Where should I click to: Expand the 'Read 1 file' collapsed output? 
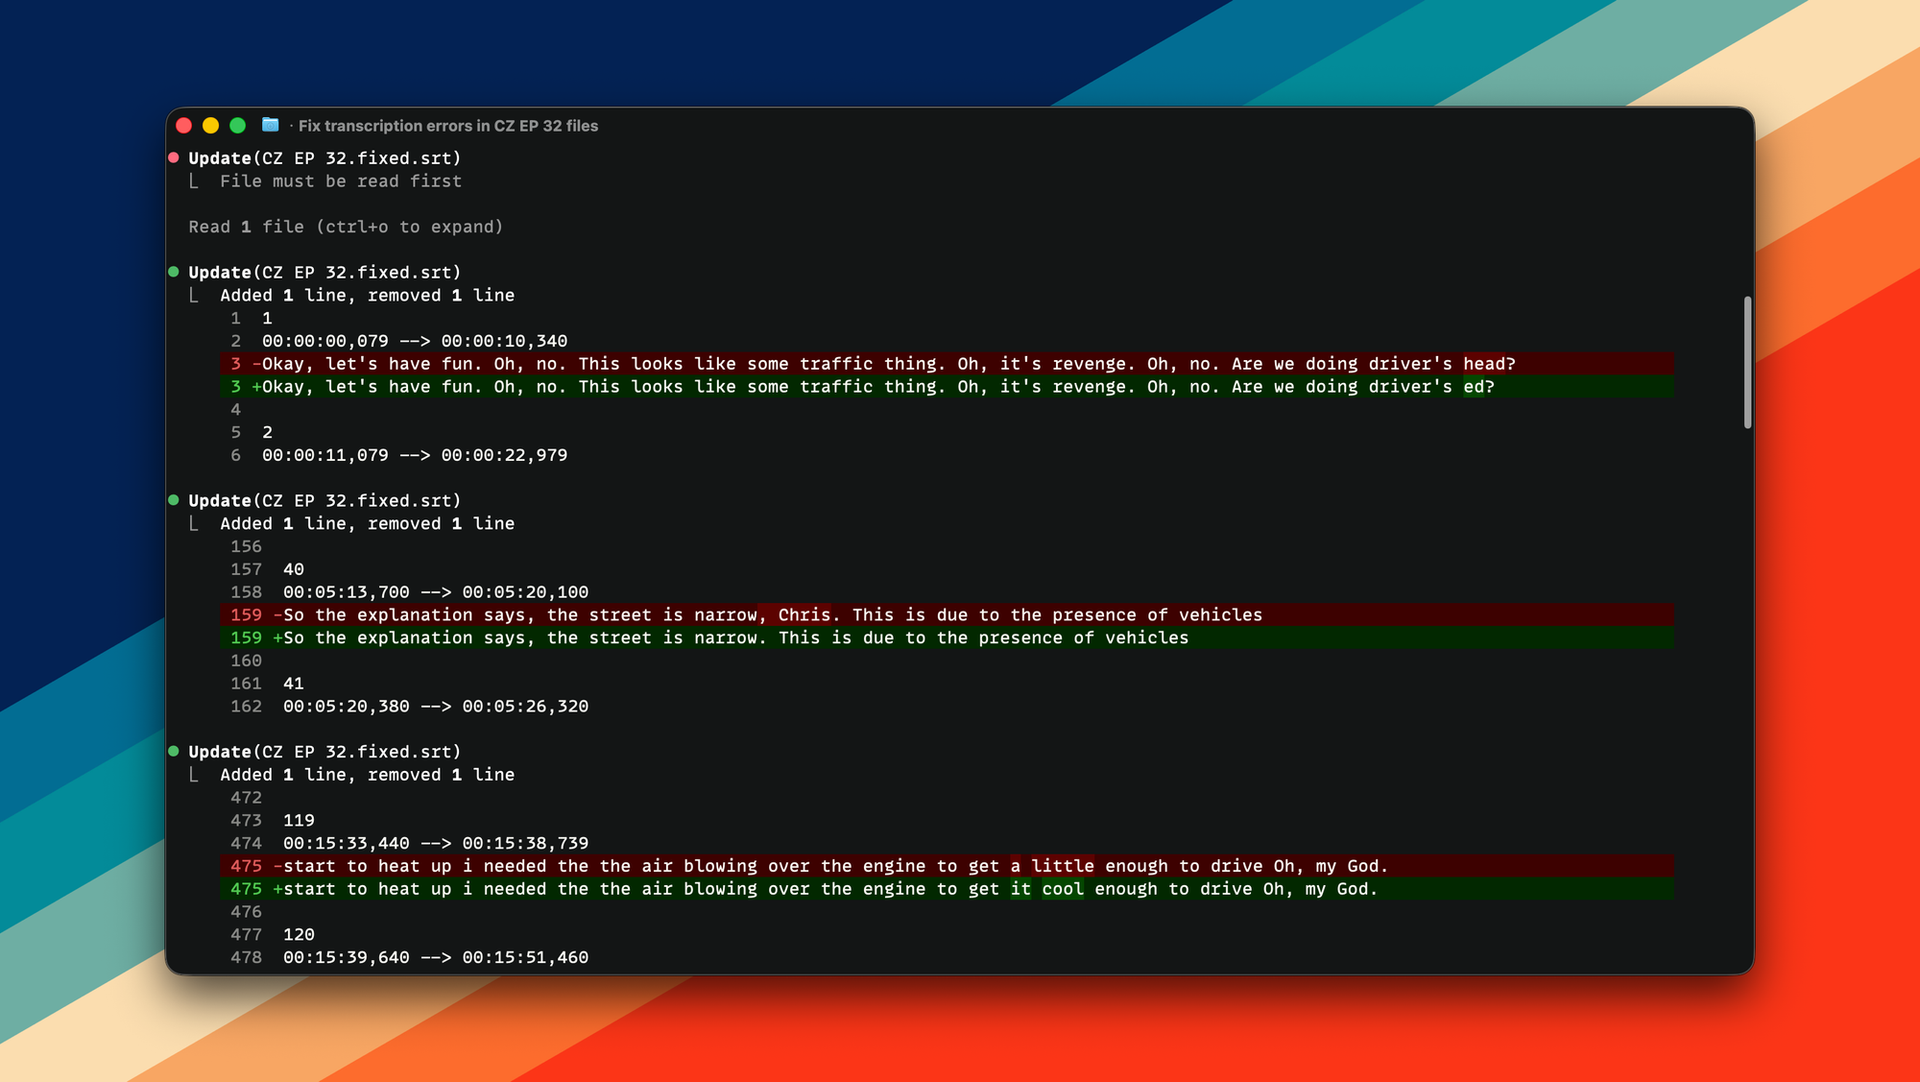(x=345, y=227)
